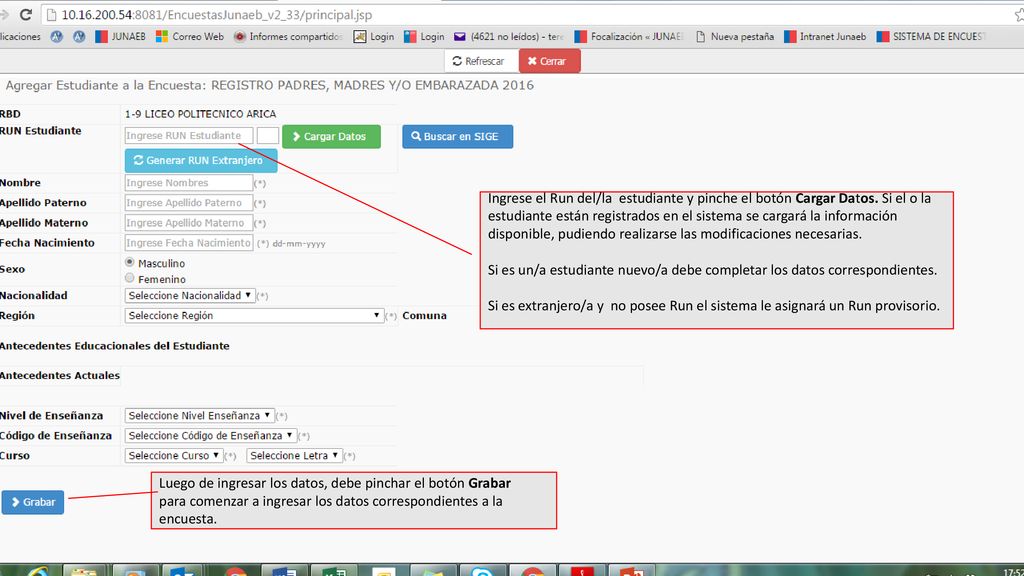
Task: Open the Focalización « JUNAEB bookmark
Action: 628,37
